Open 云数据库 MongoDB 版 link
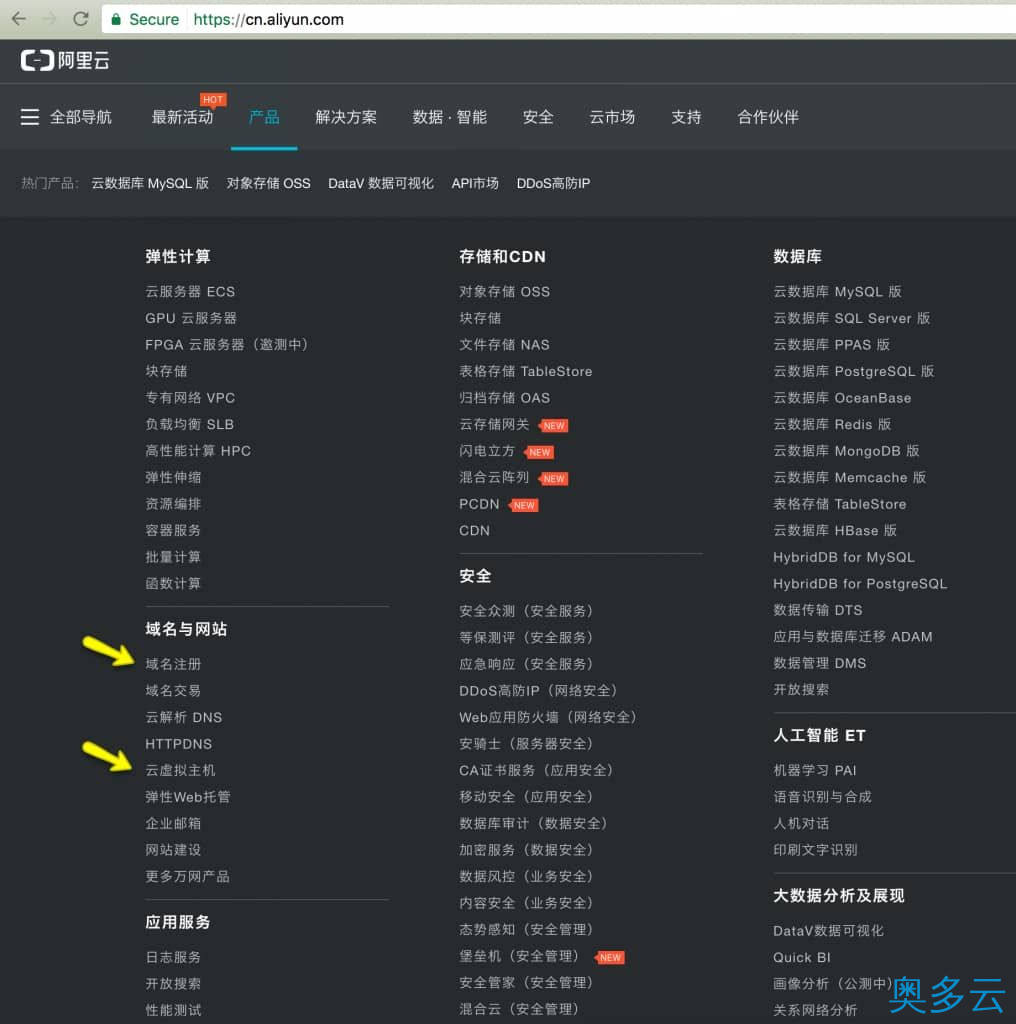The image size is (1016, 1024). 846,451
